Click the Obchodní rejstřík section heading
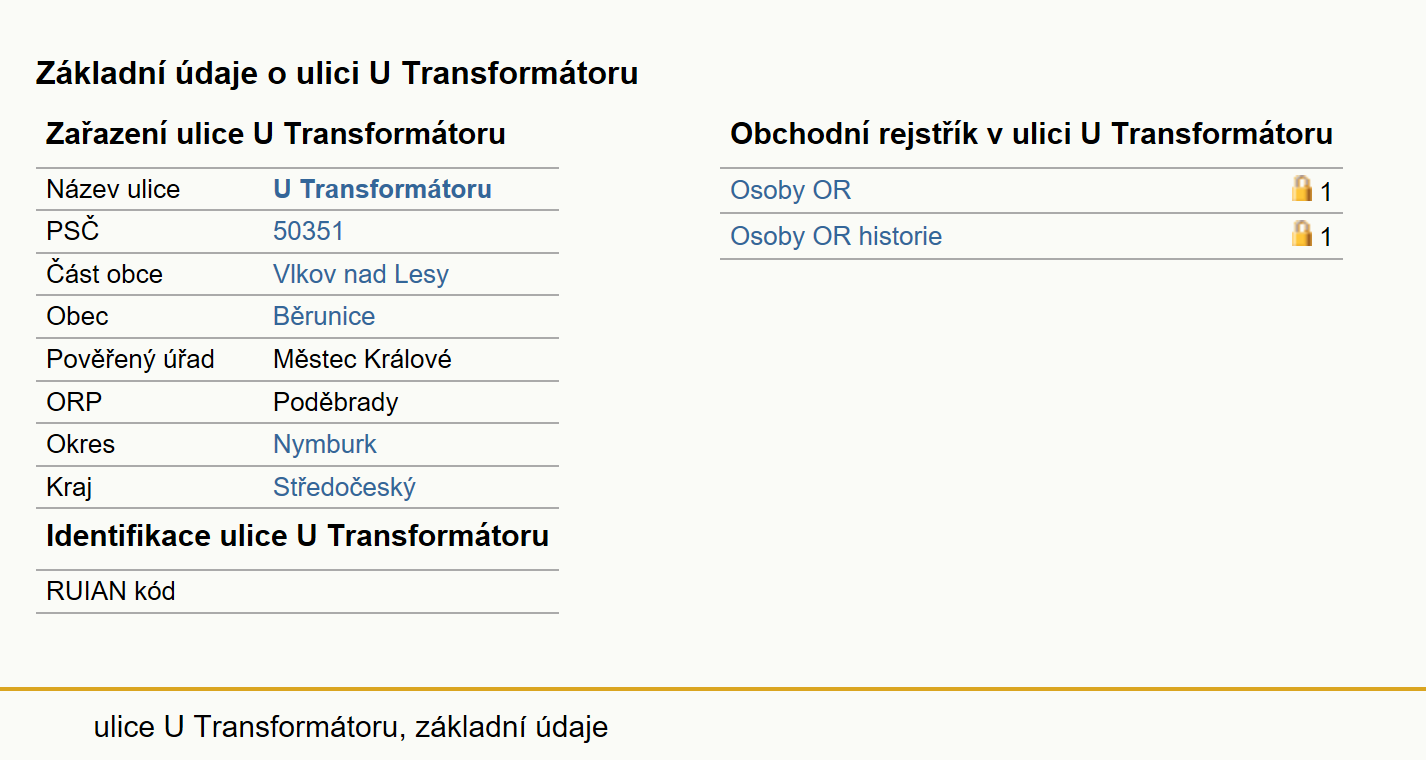The image size is (1426, 760). (1032, 134)
